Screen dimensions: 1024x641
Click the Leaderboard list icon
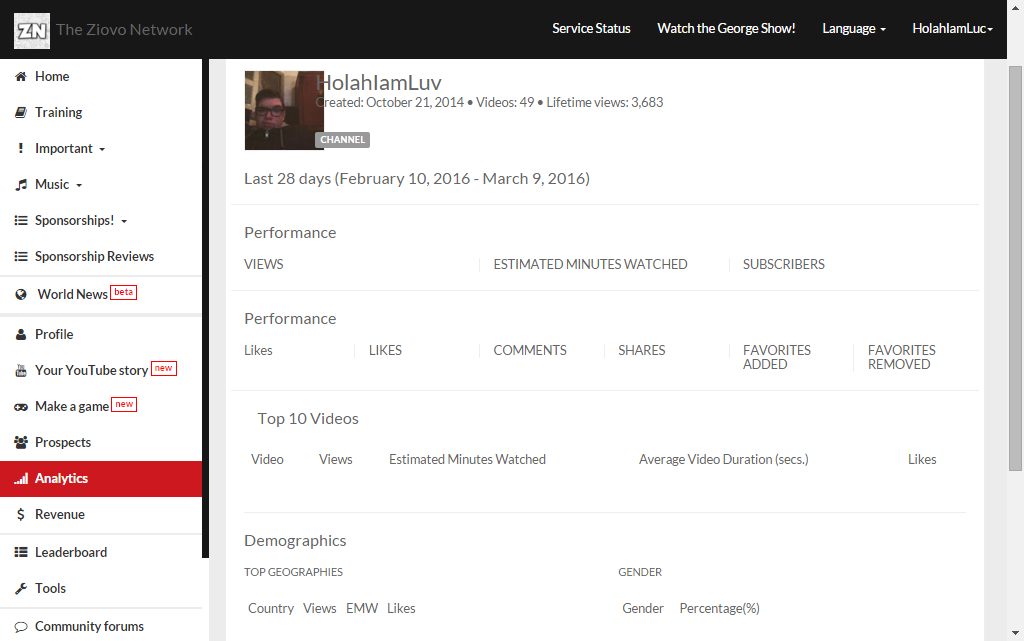[x=21, y=552]
